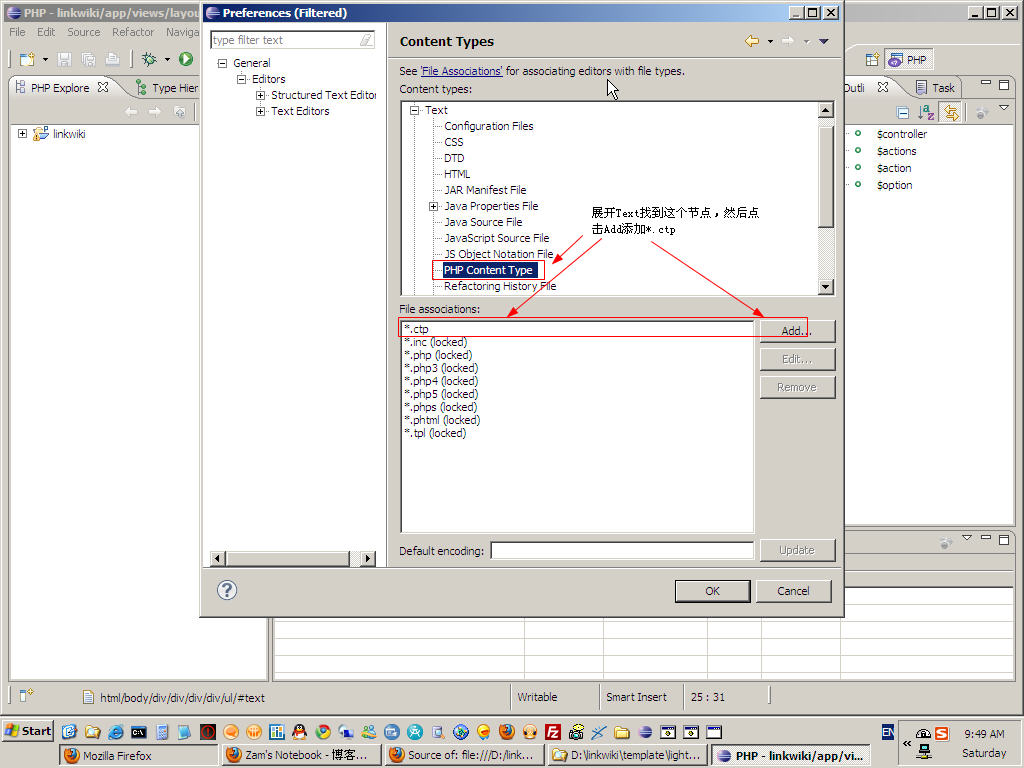
Task: Open Internet Explorer from quick launch
Action: click(116, 732)
